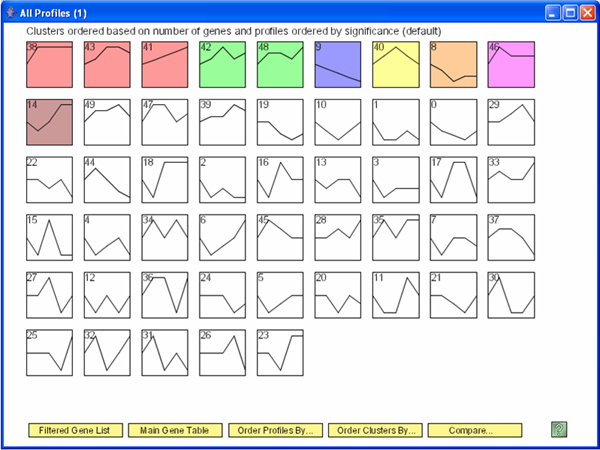Image resolution: width=600 pixels, height=450 pixels.
Task: Open profile 23 thumbnail
Action: click(x=279, y=352)
